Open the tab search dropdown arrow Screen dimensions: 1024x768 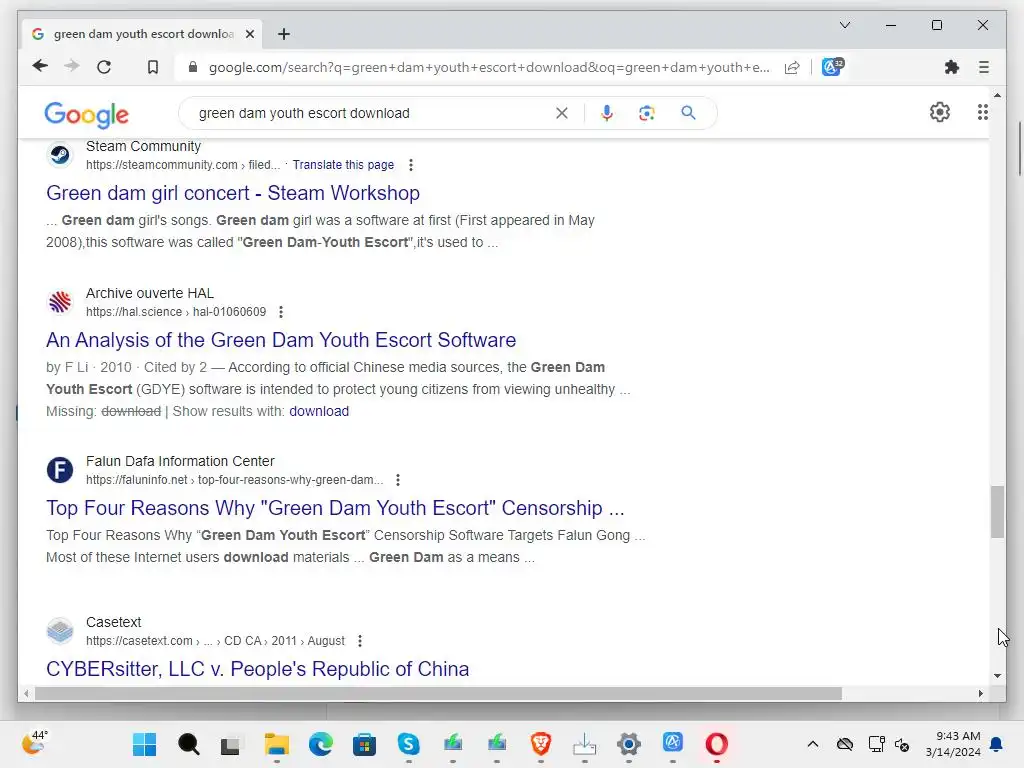click(x=844, y=25)
